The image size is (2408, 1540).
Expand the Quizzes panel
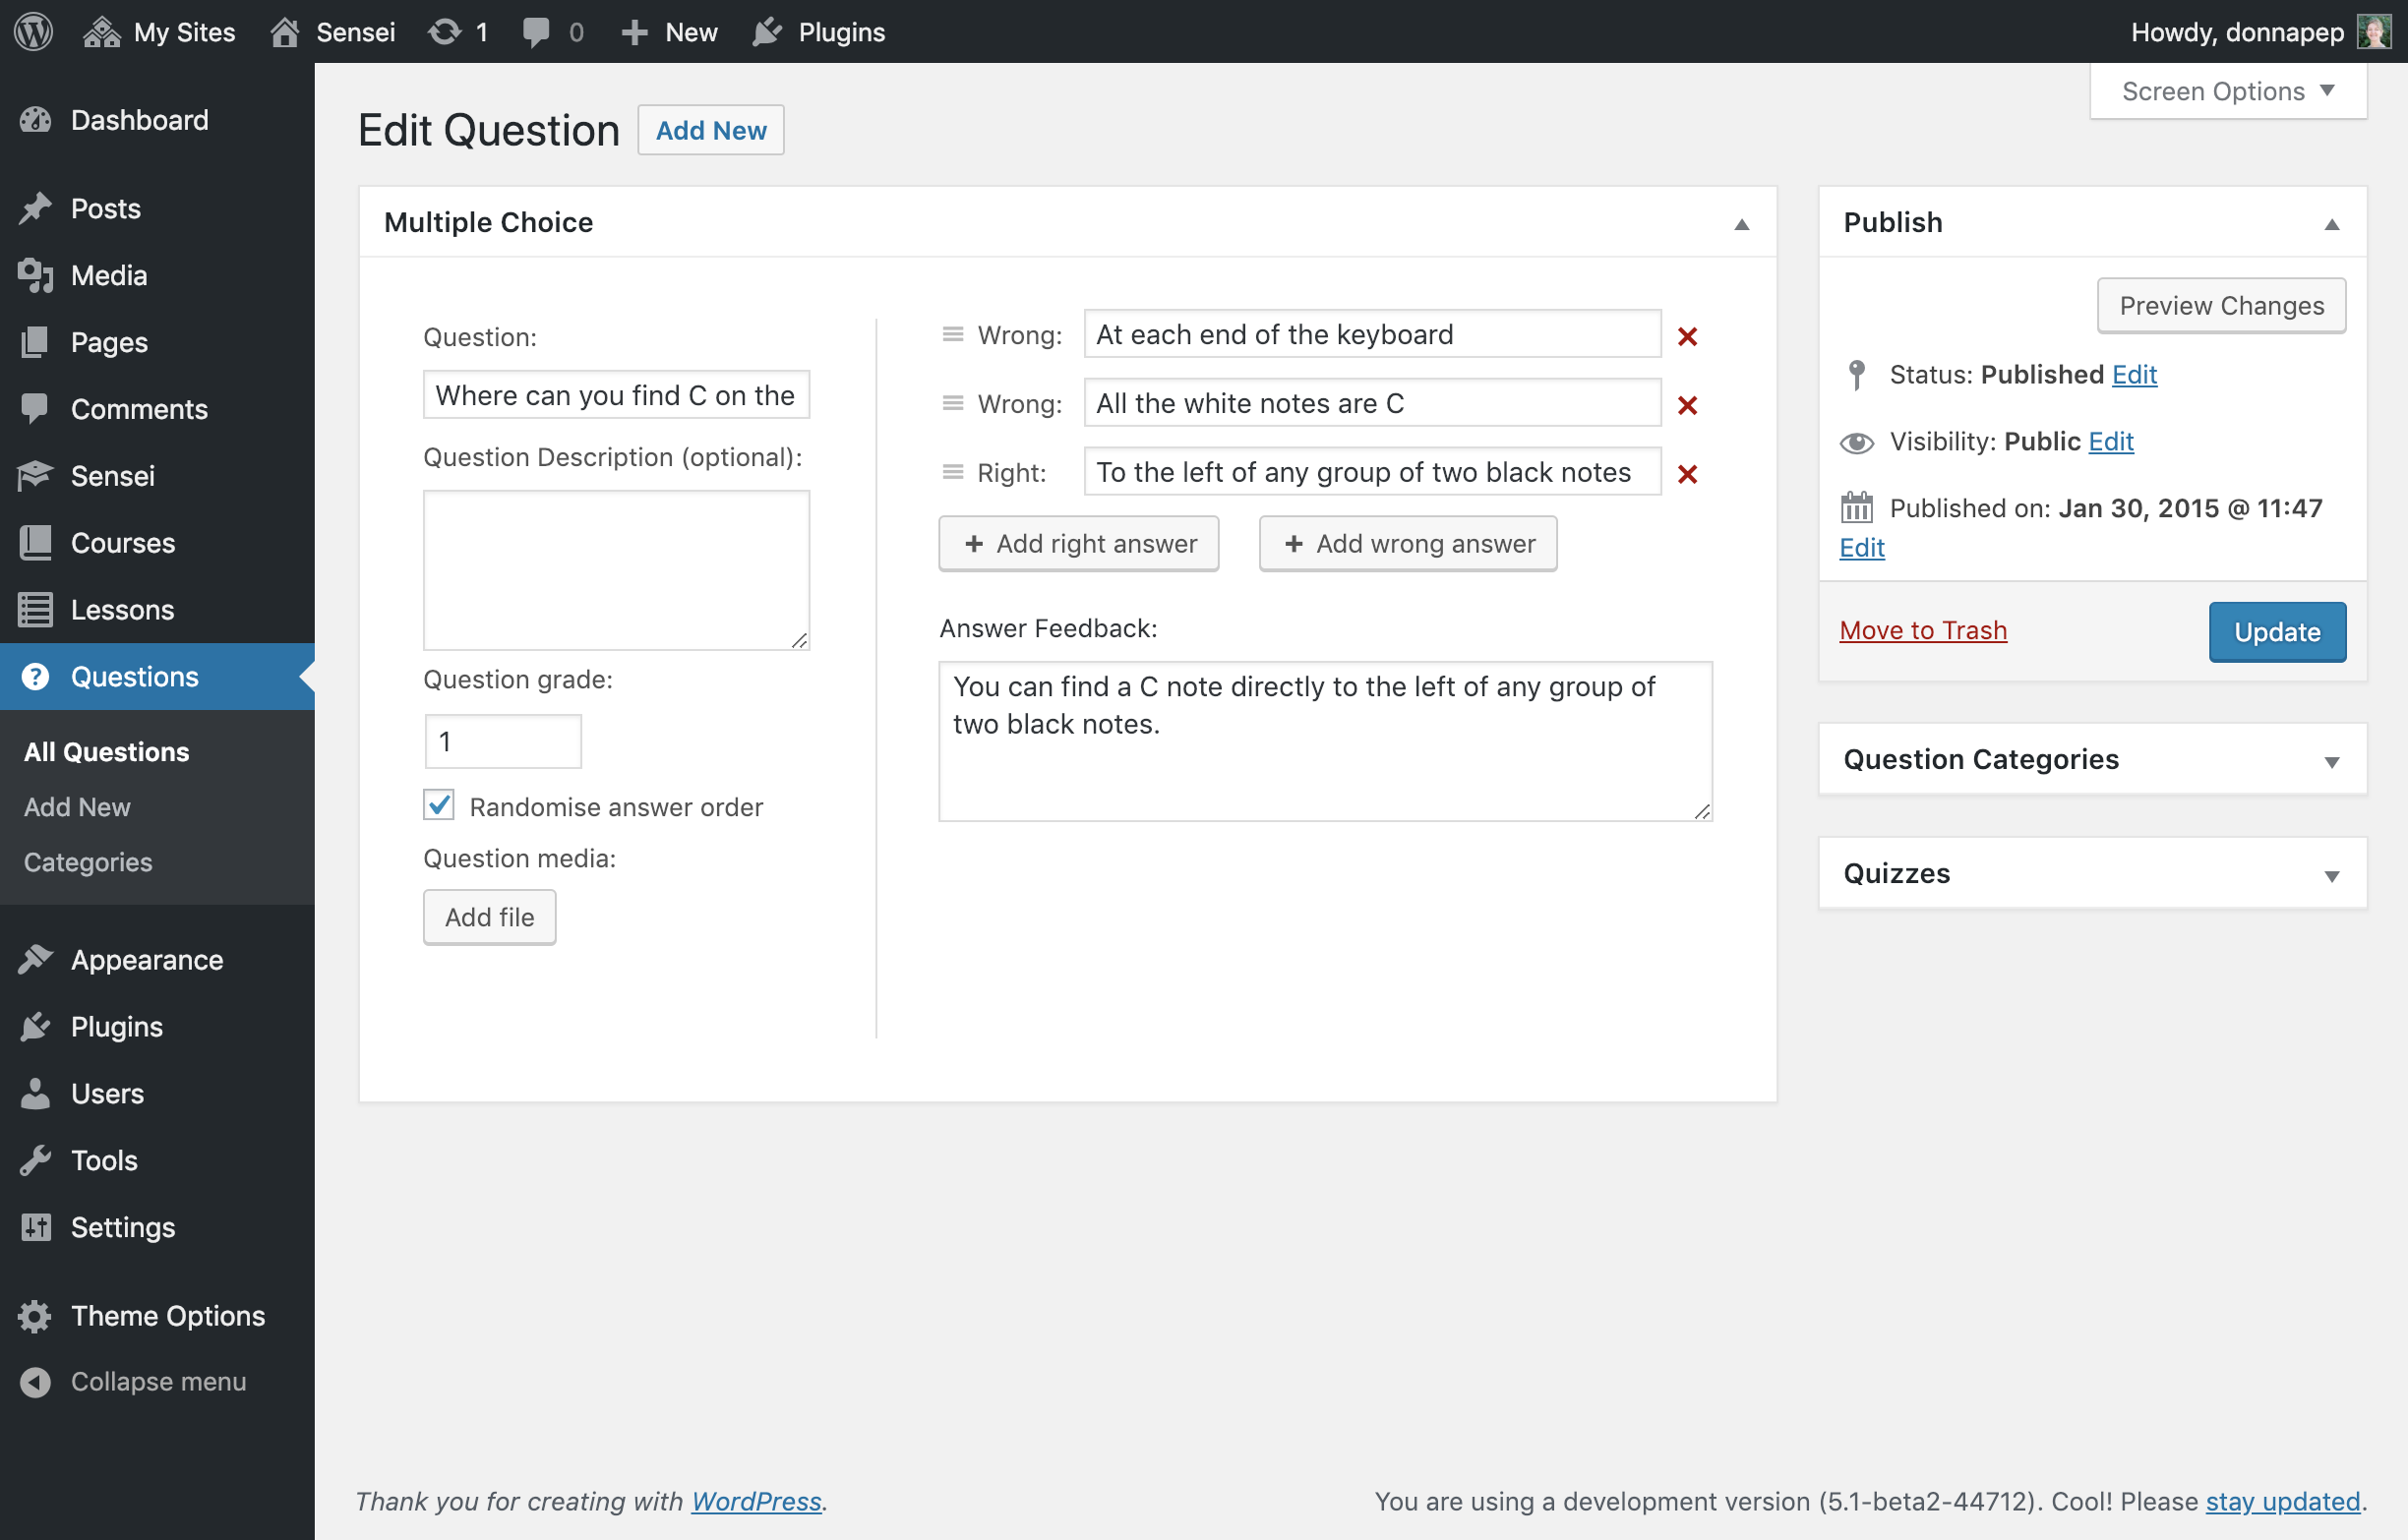(x=2330, y=873)
